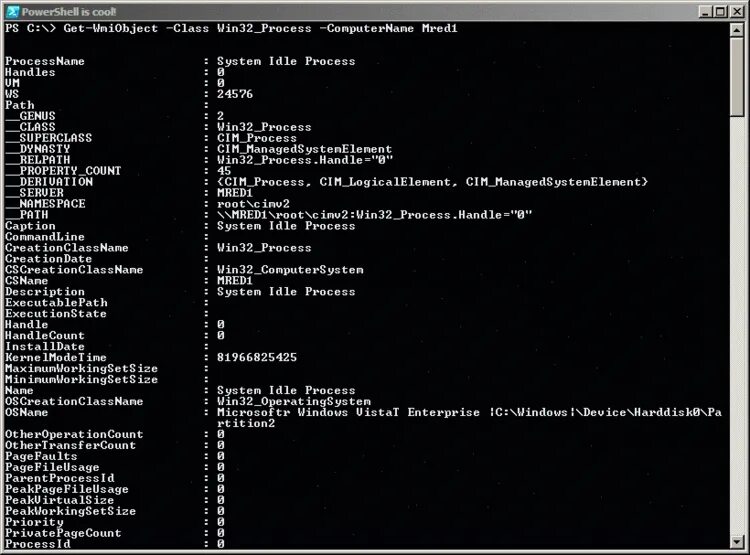The width and height of the screenshot is (750, 555).
Task: Open the PowerShell icon system menu
Action: click(x=13, y=11)
